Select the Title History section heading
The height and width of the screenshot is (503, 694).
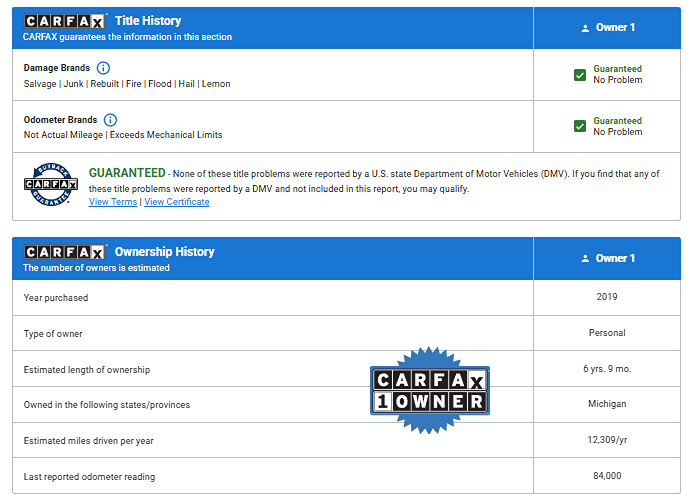[148, 21]
